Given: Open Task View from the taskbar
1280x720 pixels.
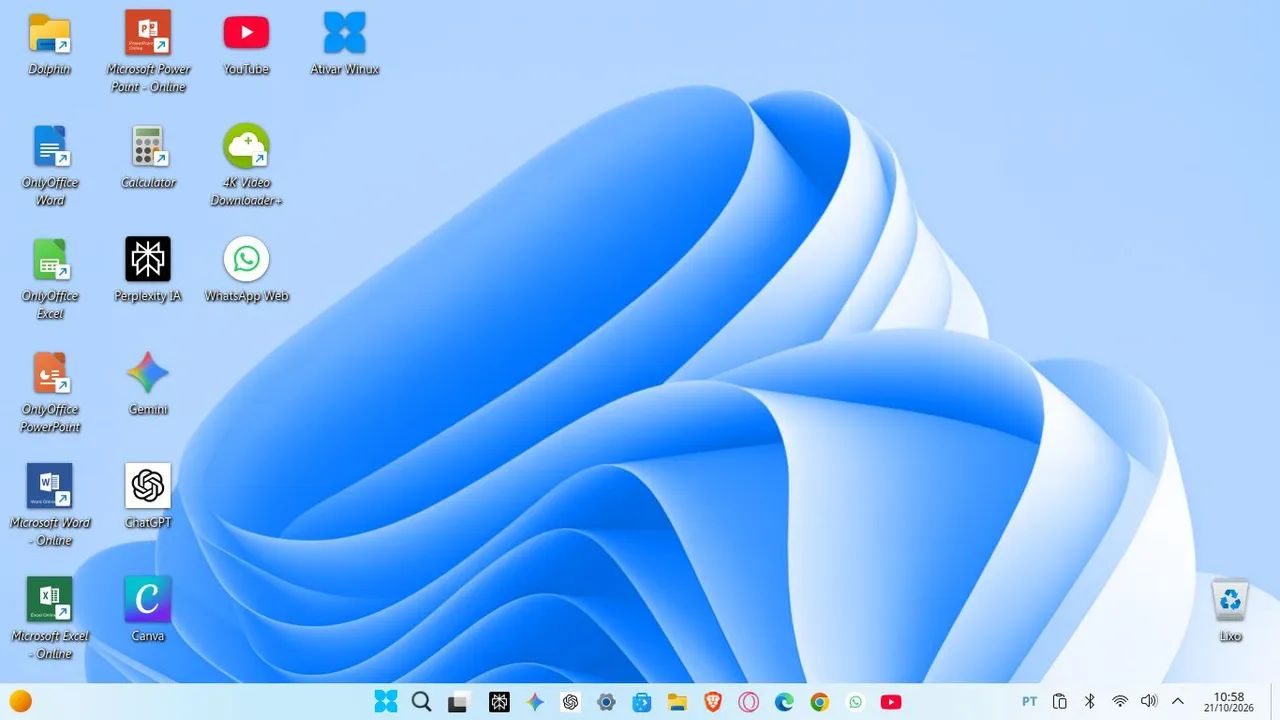Looking at the screenshot, I should click(x=458, y=702).
